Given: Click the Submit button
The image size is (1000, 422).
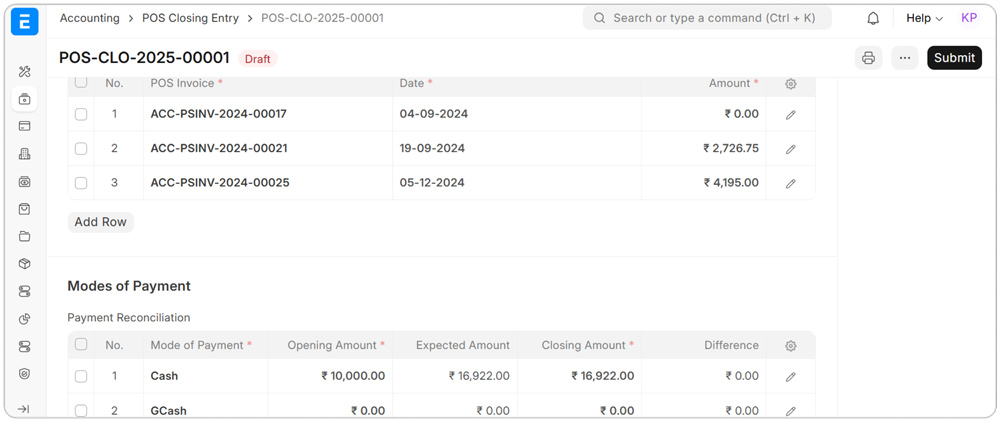Looking at the screenshot, I should click(x=953, y=58).
